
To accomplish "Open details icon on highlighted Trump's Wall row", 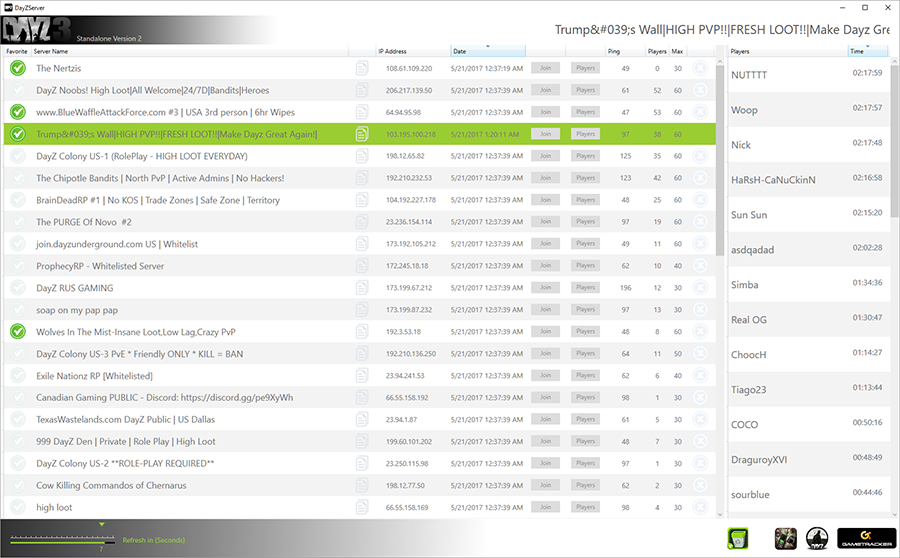I will 362,134.
